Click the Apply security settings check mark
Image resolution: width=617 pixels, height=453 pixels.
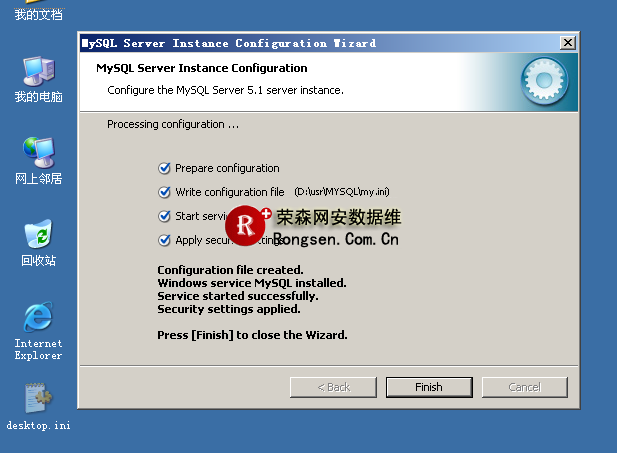[x=165, y=240]
